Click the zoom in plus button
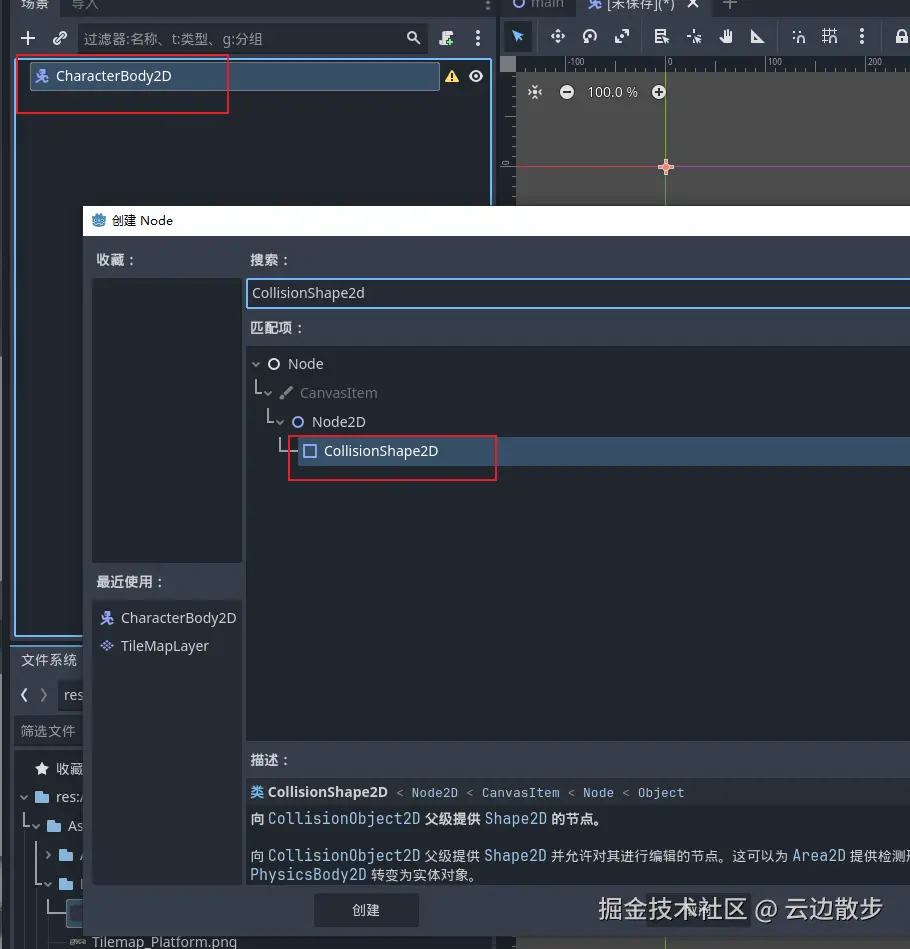 (659, 92)
